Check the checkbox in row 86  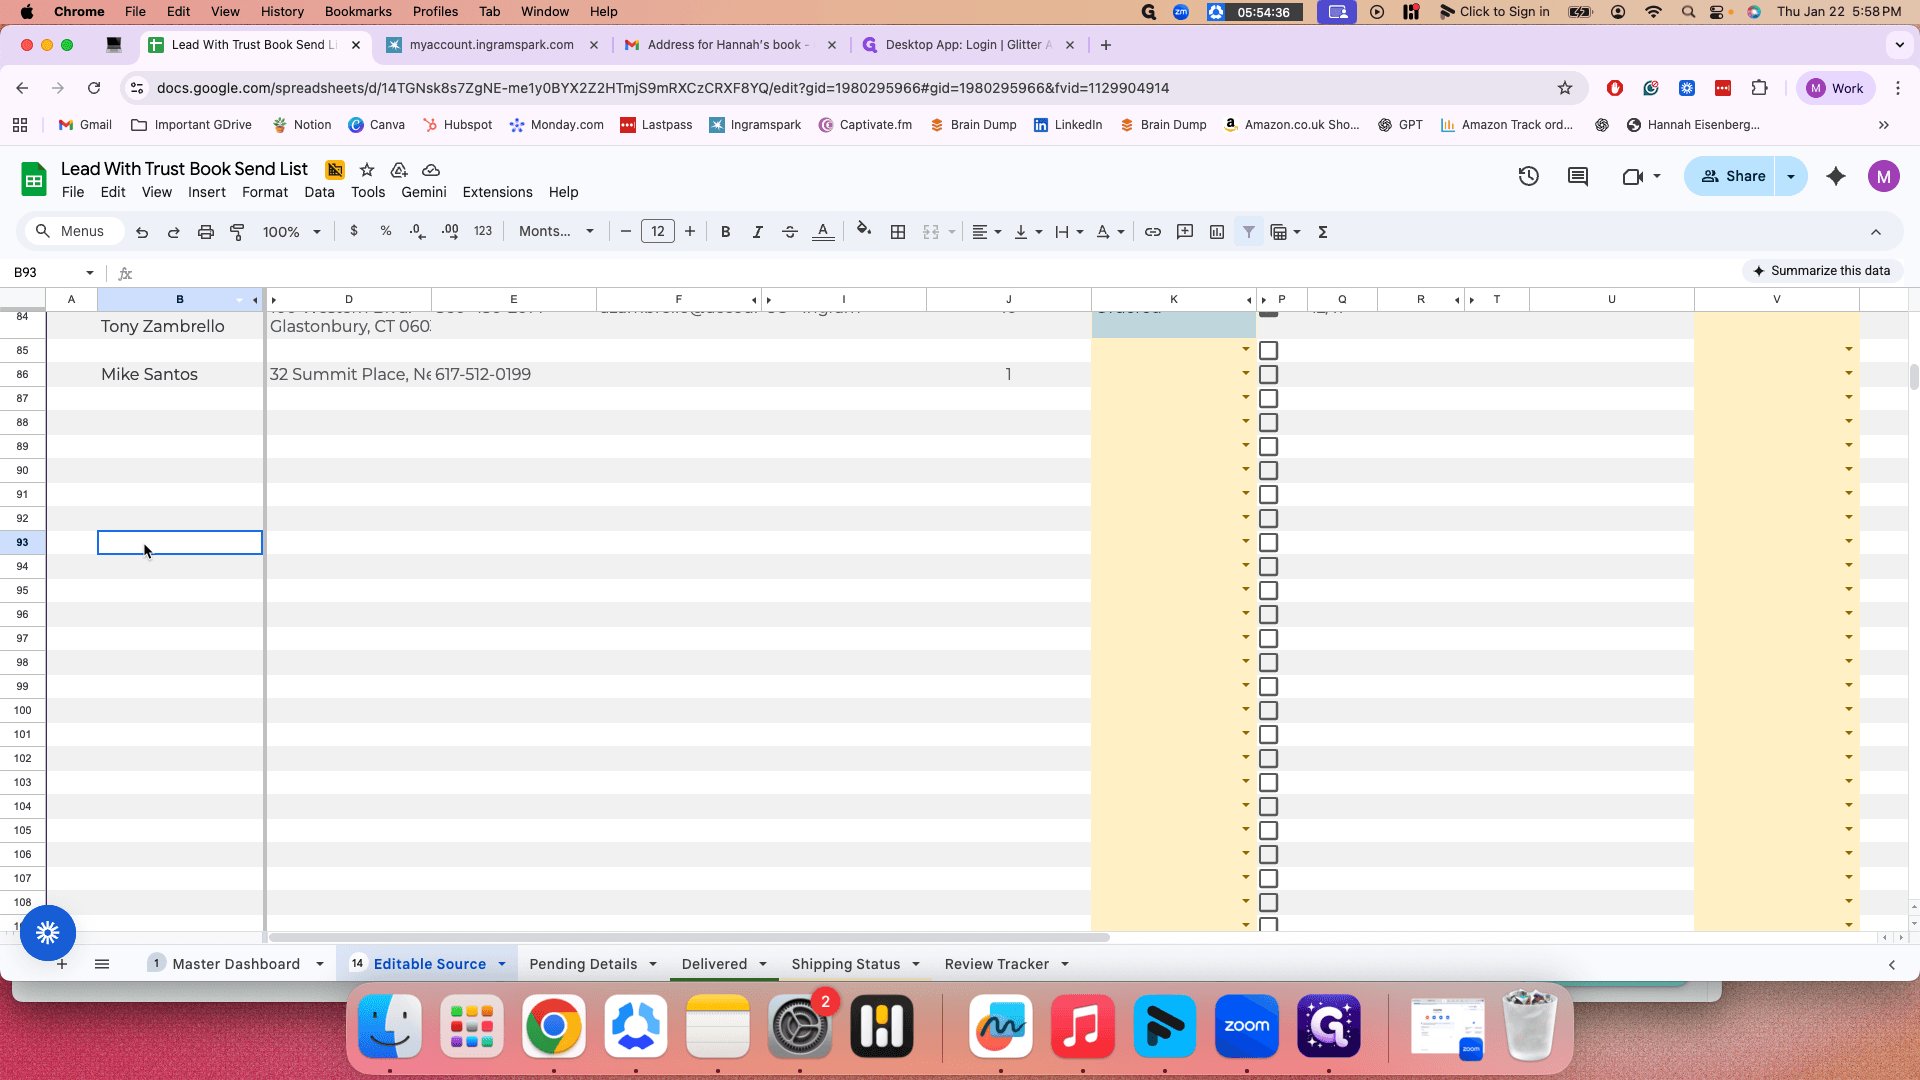point(1269,375)
